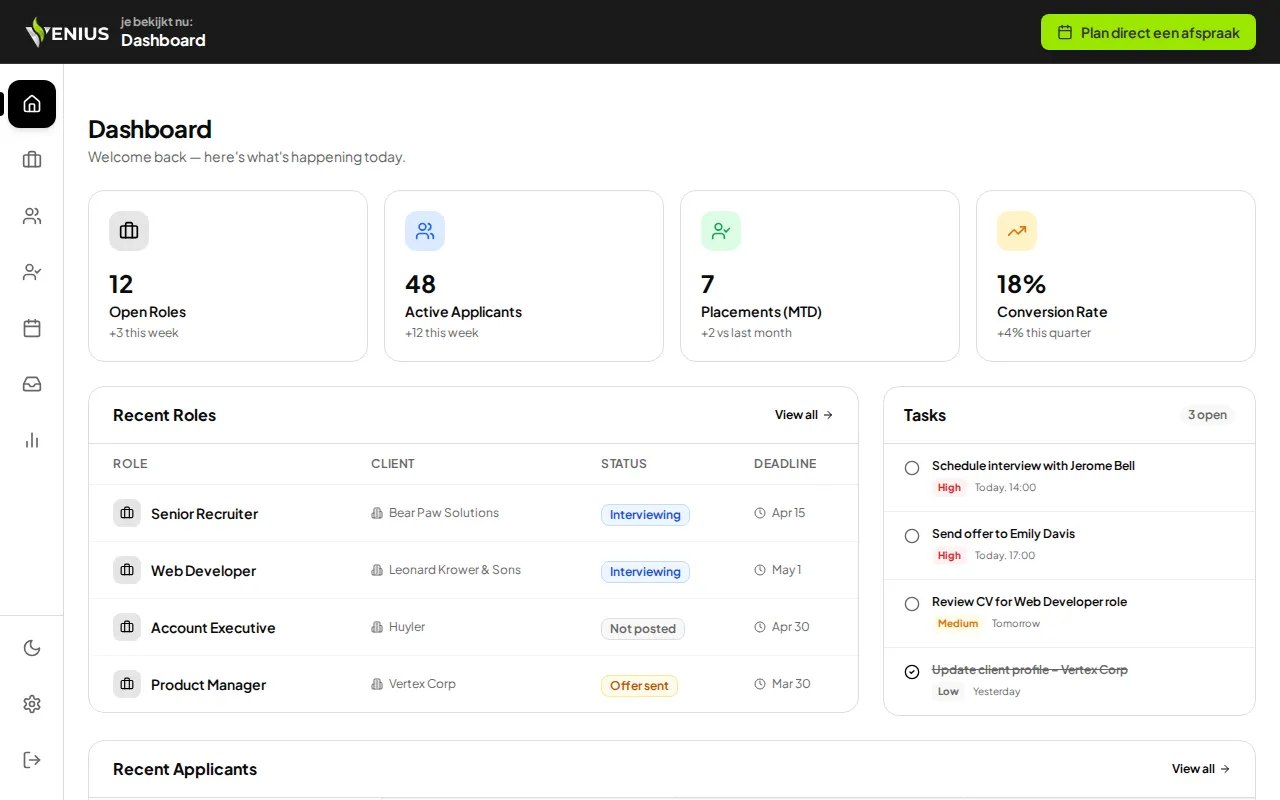Open Settings via the gear icon
Viewport: 1280px width, 800px height.
click(32, 704)
